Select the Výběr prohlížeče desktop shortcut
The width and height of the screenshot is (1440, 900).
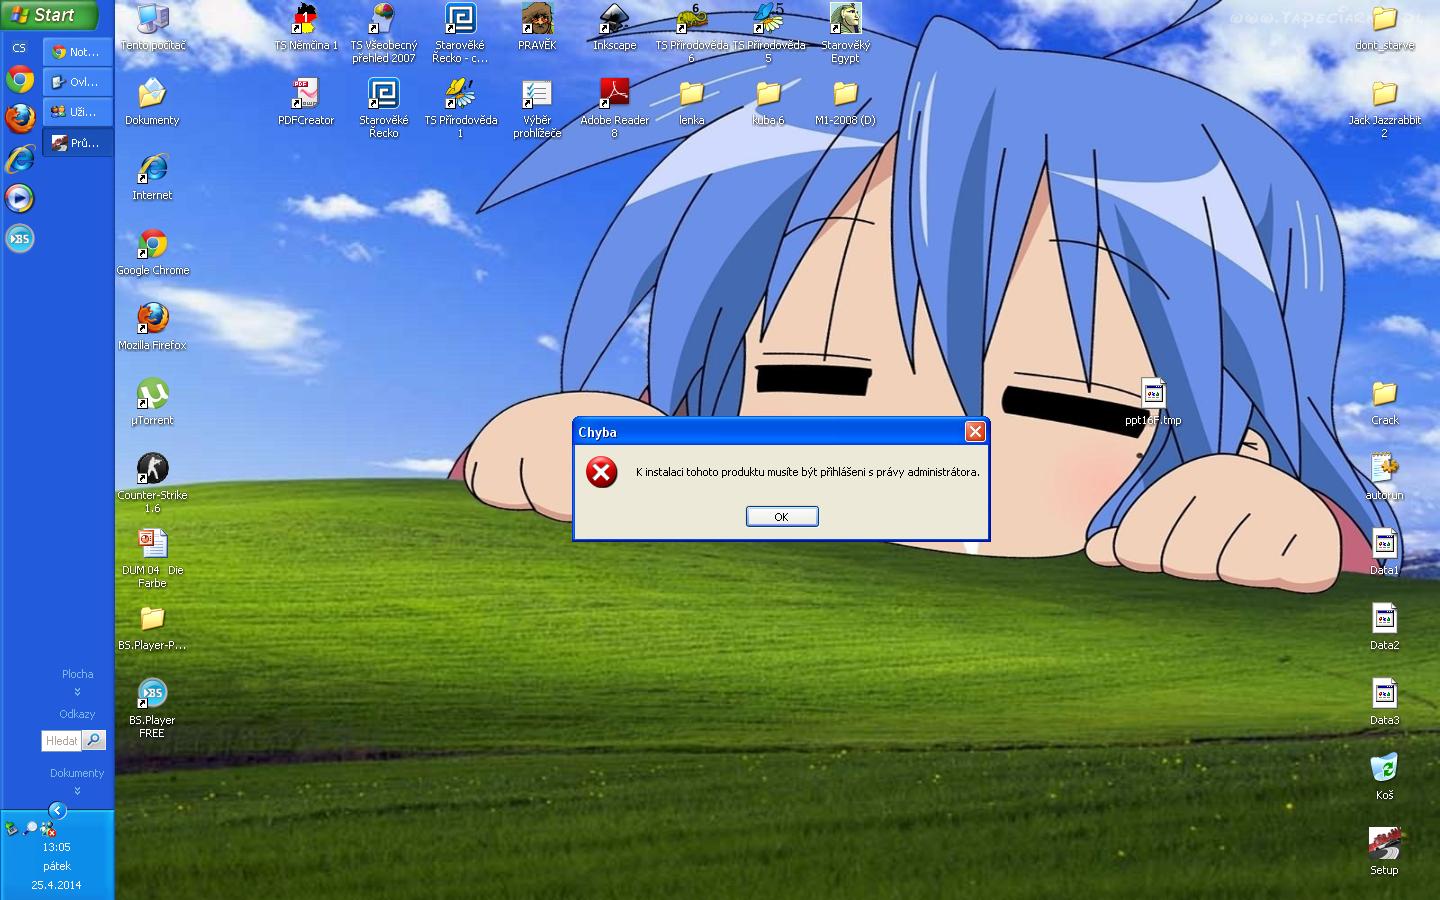pyautogui.click(x=537, y=108)
